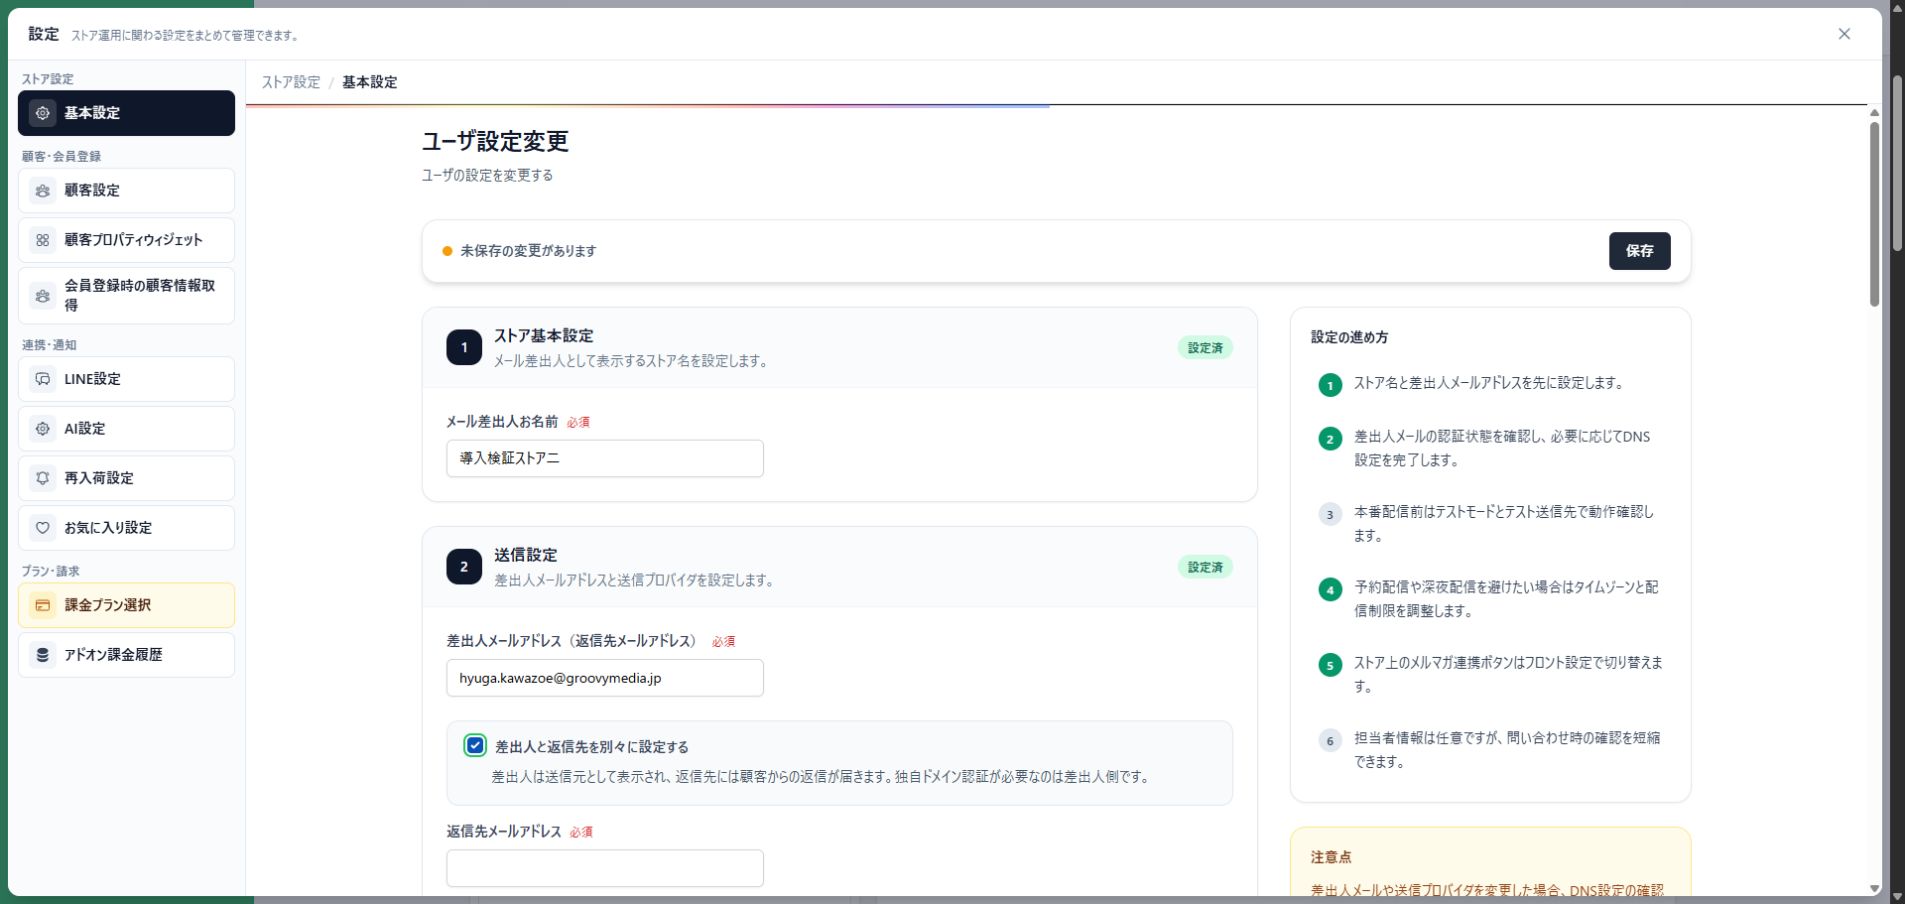Screen dimensions: 1905x904
Task: Open AI設定 menu item
Action: point(126,429)
